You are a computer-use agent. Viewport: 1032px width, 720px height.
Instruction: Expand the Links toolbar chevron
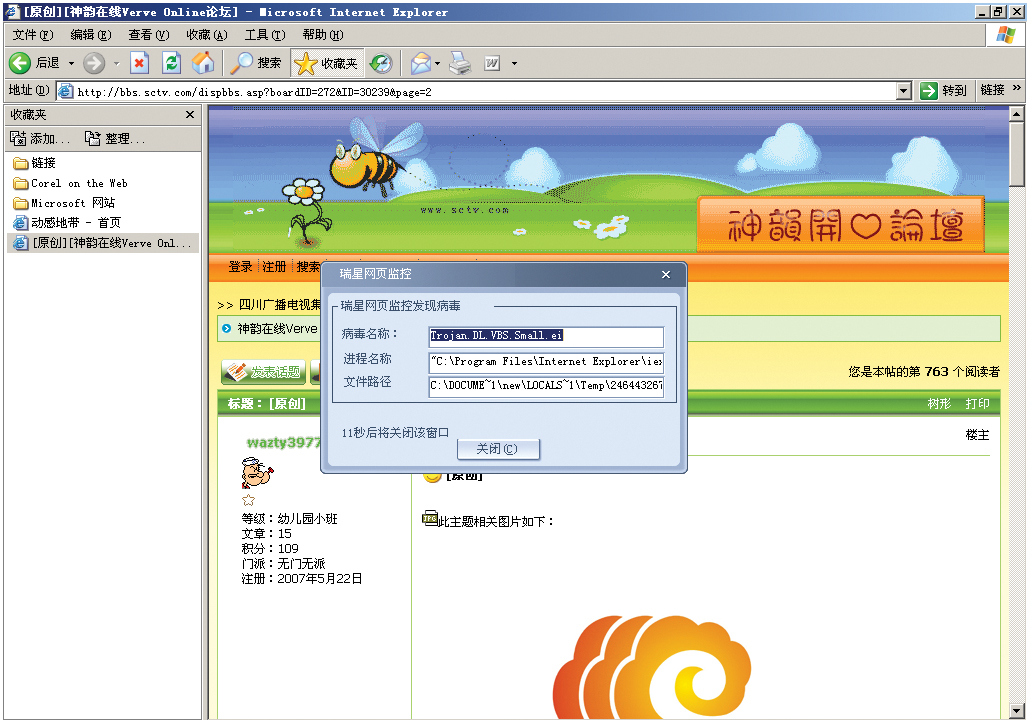point(1017,88)
